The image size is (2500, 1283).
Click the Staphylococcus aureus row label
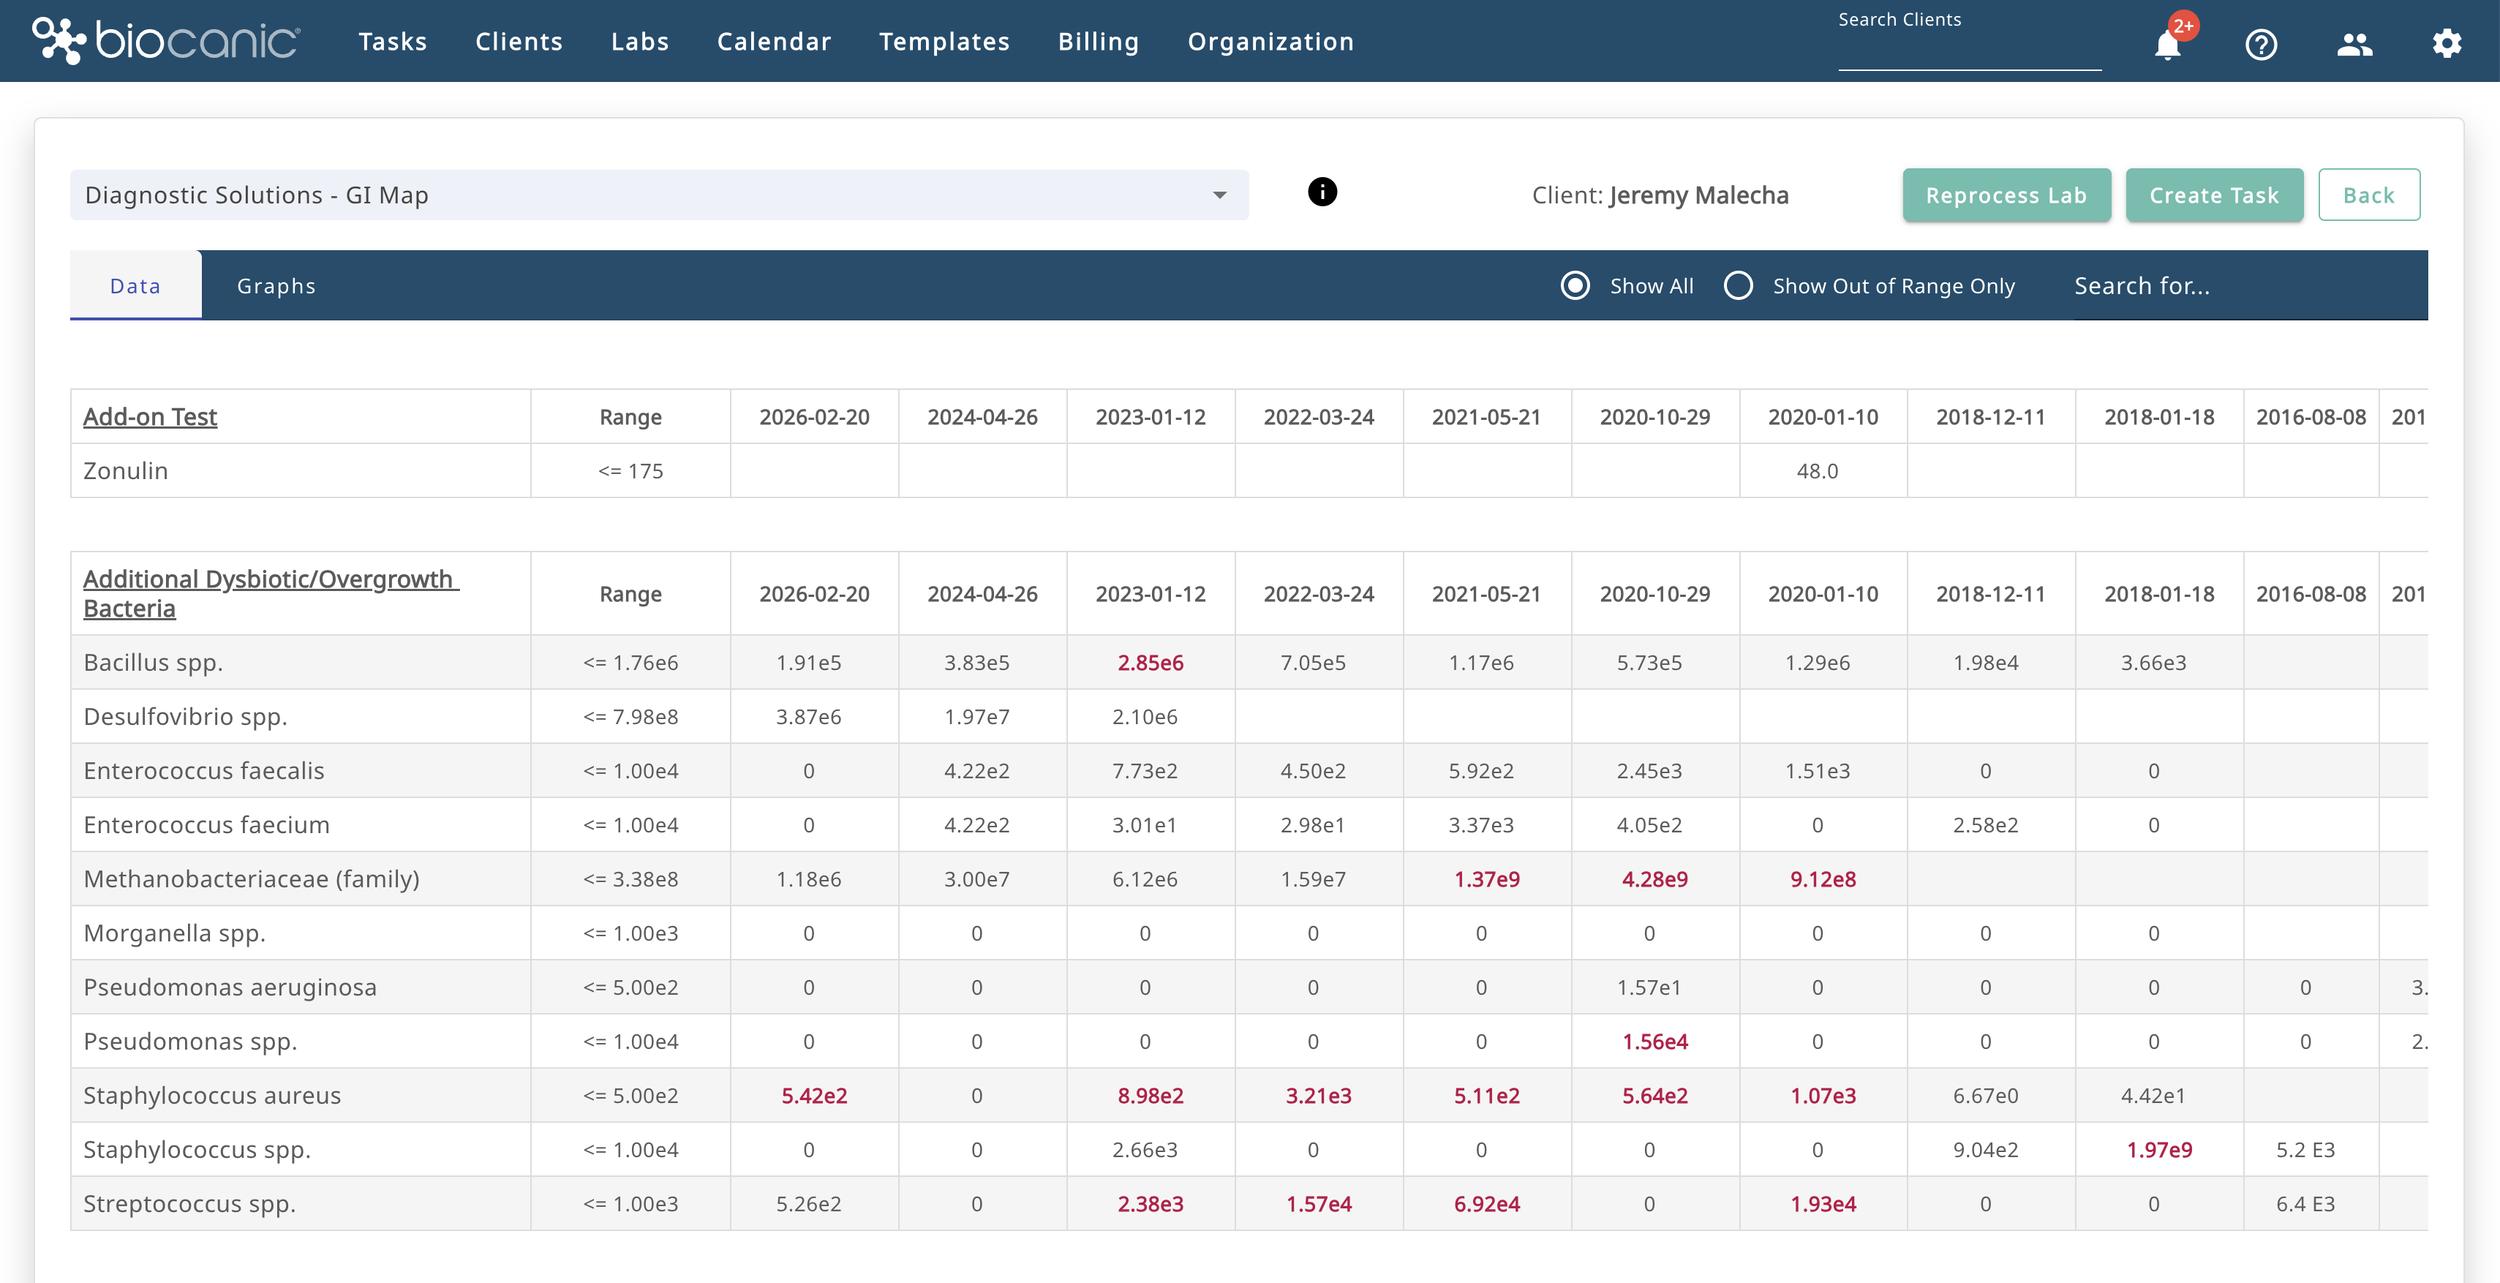[212, 1095]
